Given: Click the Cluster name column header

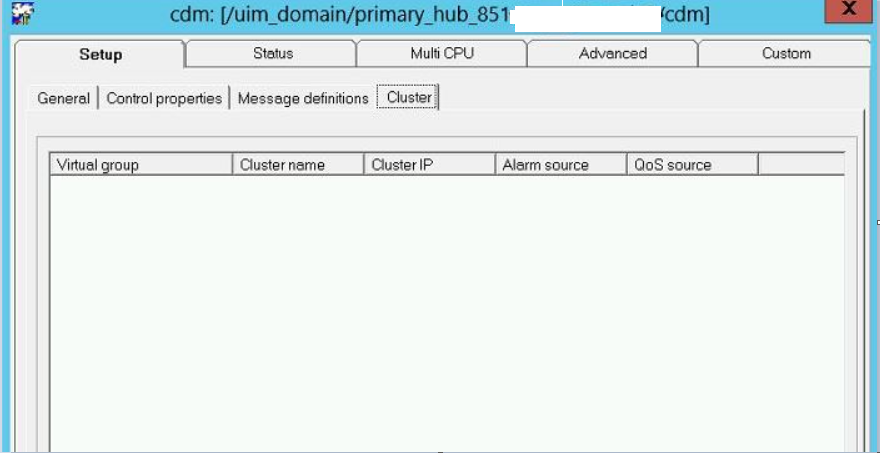Looking at the screenshot, I should [298, 164].
